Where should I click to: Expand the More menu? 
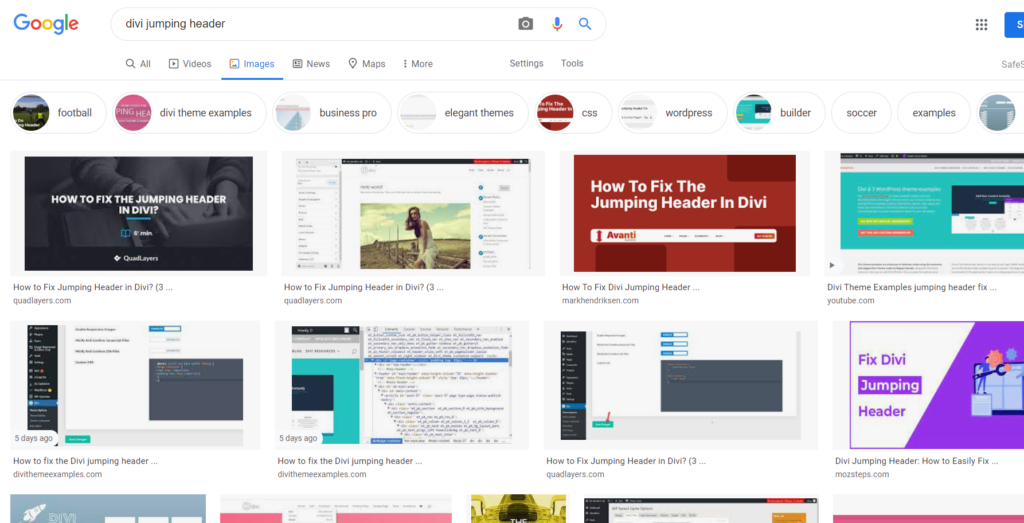tap(417, 64)
